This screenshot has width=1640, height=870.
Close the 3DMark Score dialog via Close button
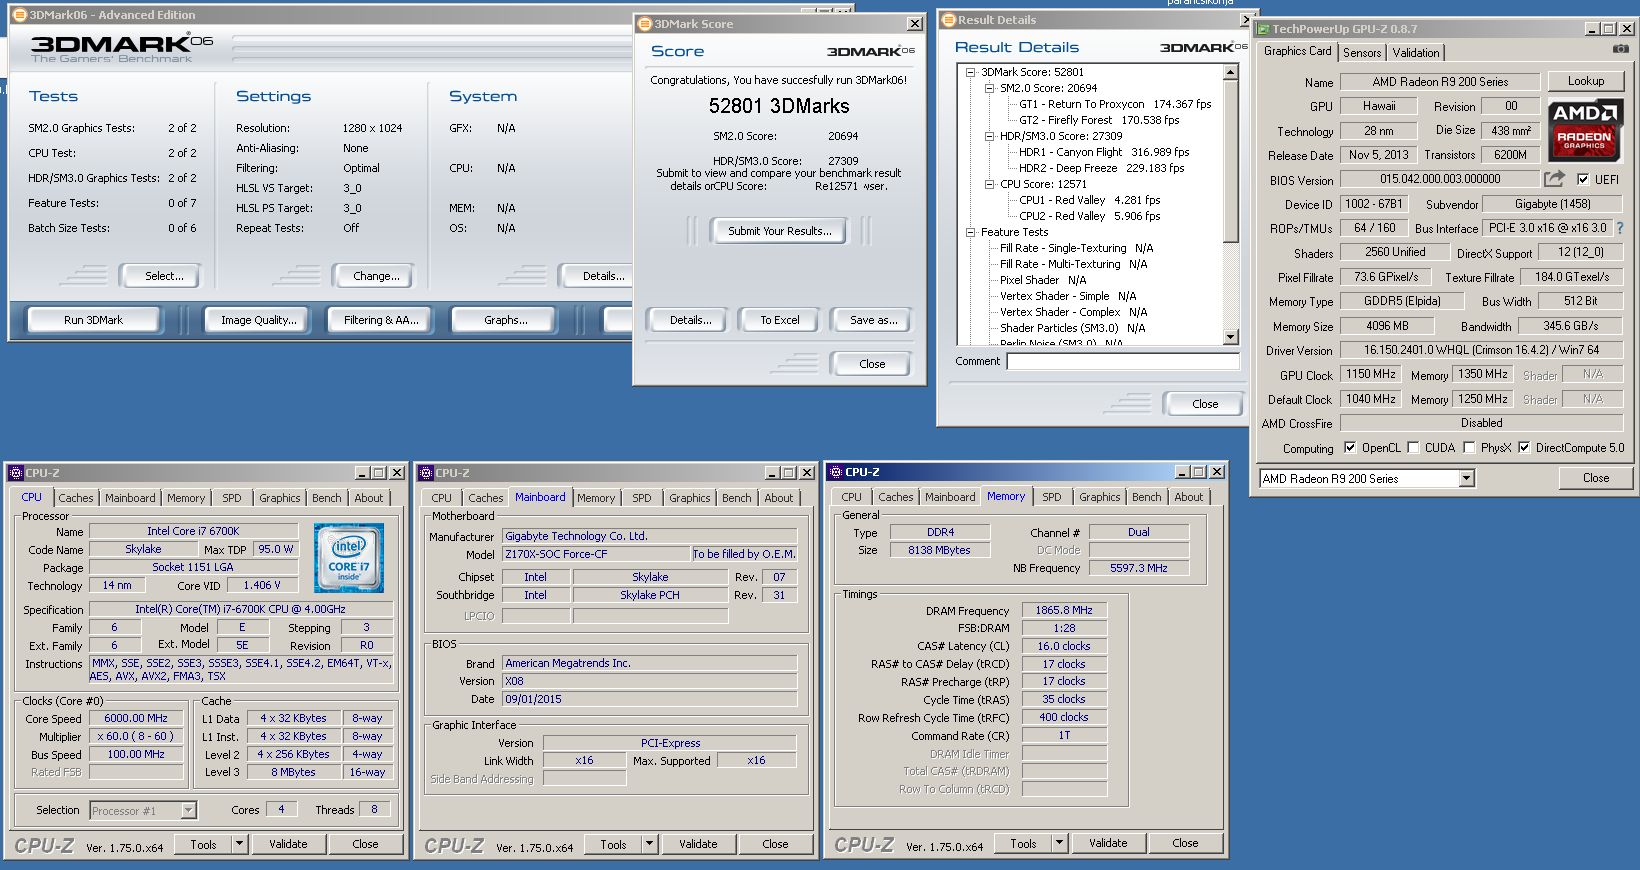[872, 364]
